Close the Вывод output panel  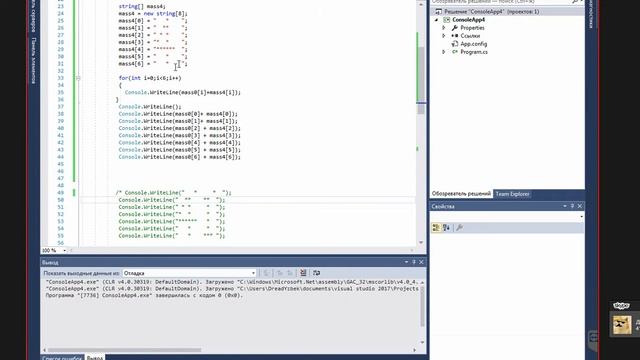point(421,262)
